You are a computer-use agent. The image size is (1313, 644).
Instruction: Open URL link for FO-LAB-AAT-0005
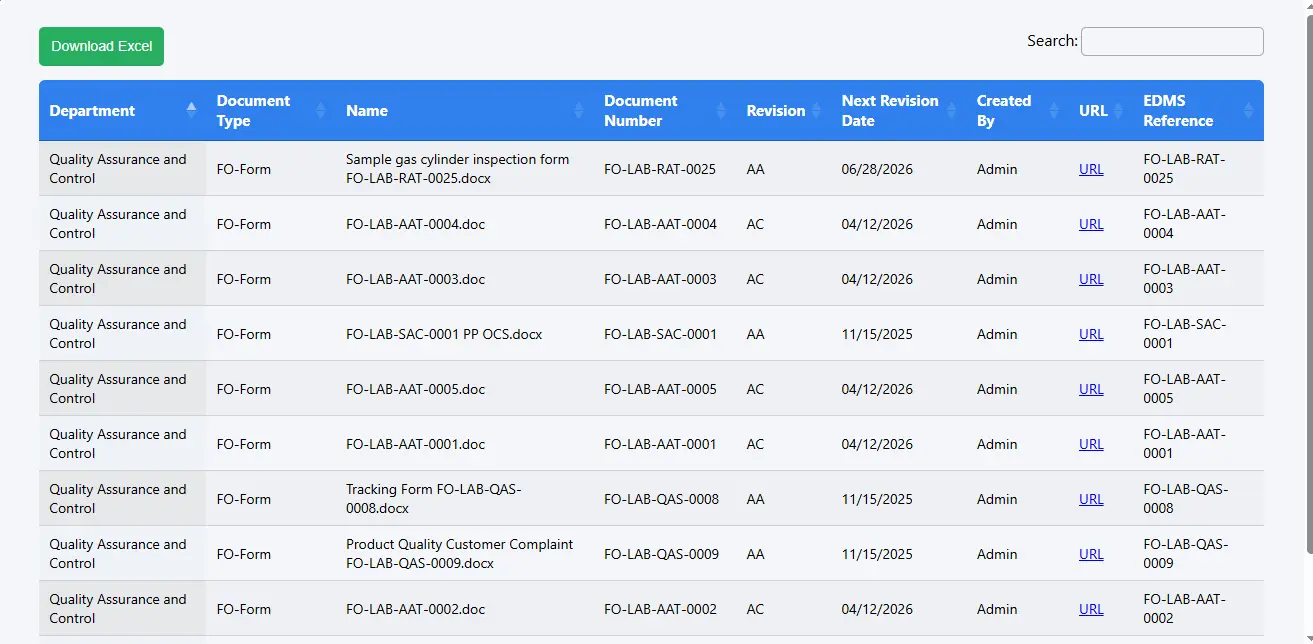point(1091,389)
